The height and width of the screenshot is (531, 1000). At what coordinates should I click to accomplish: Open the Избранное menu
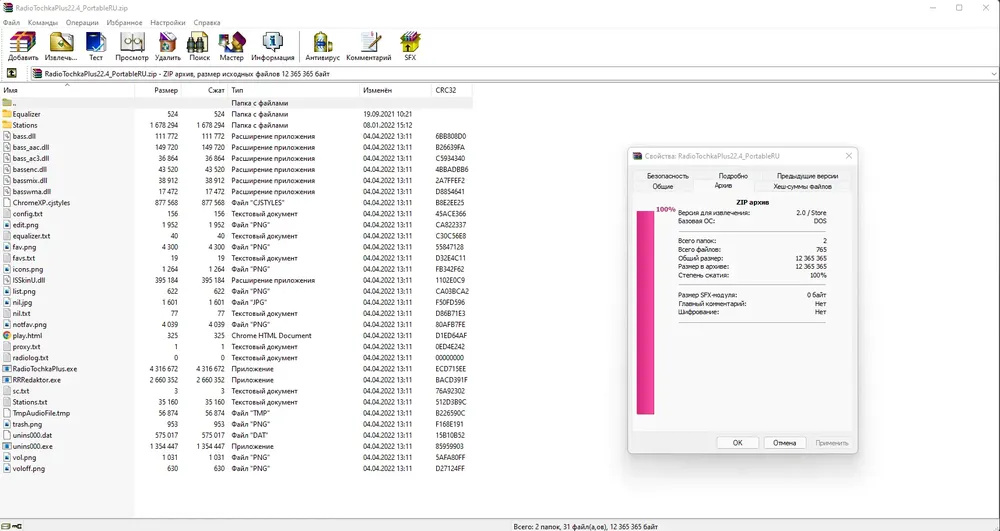tap(124, 22)
